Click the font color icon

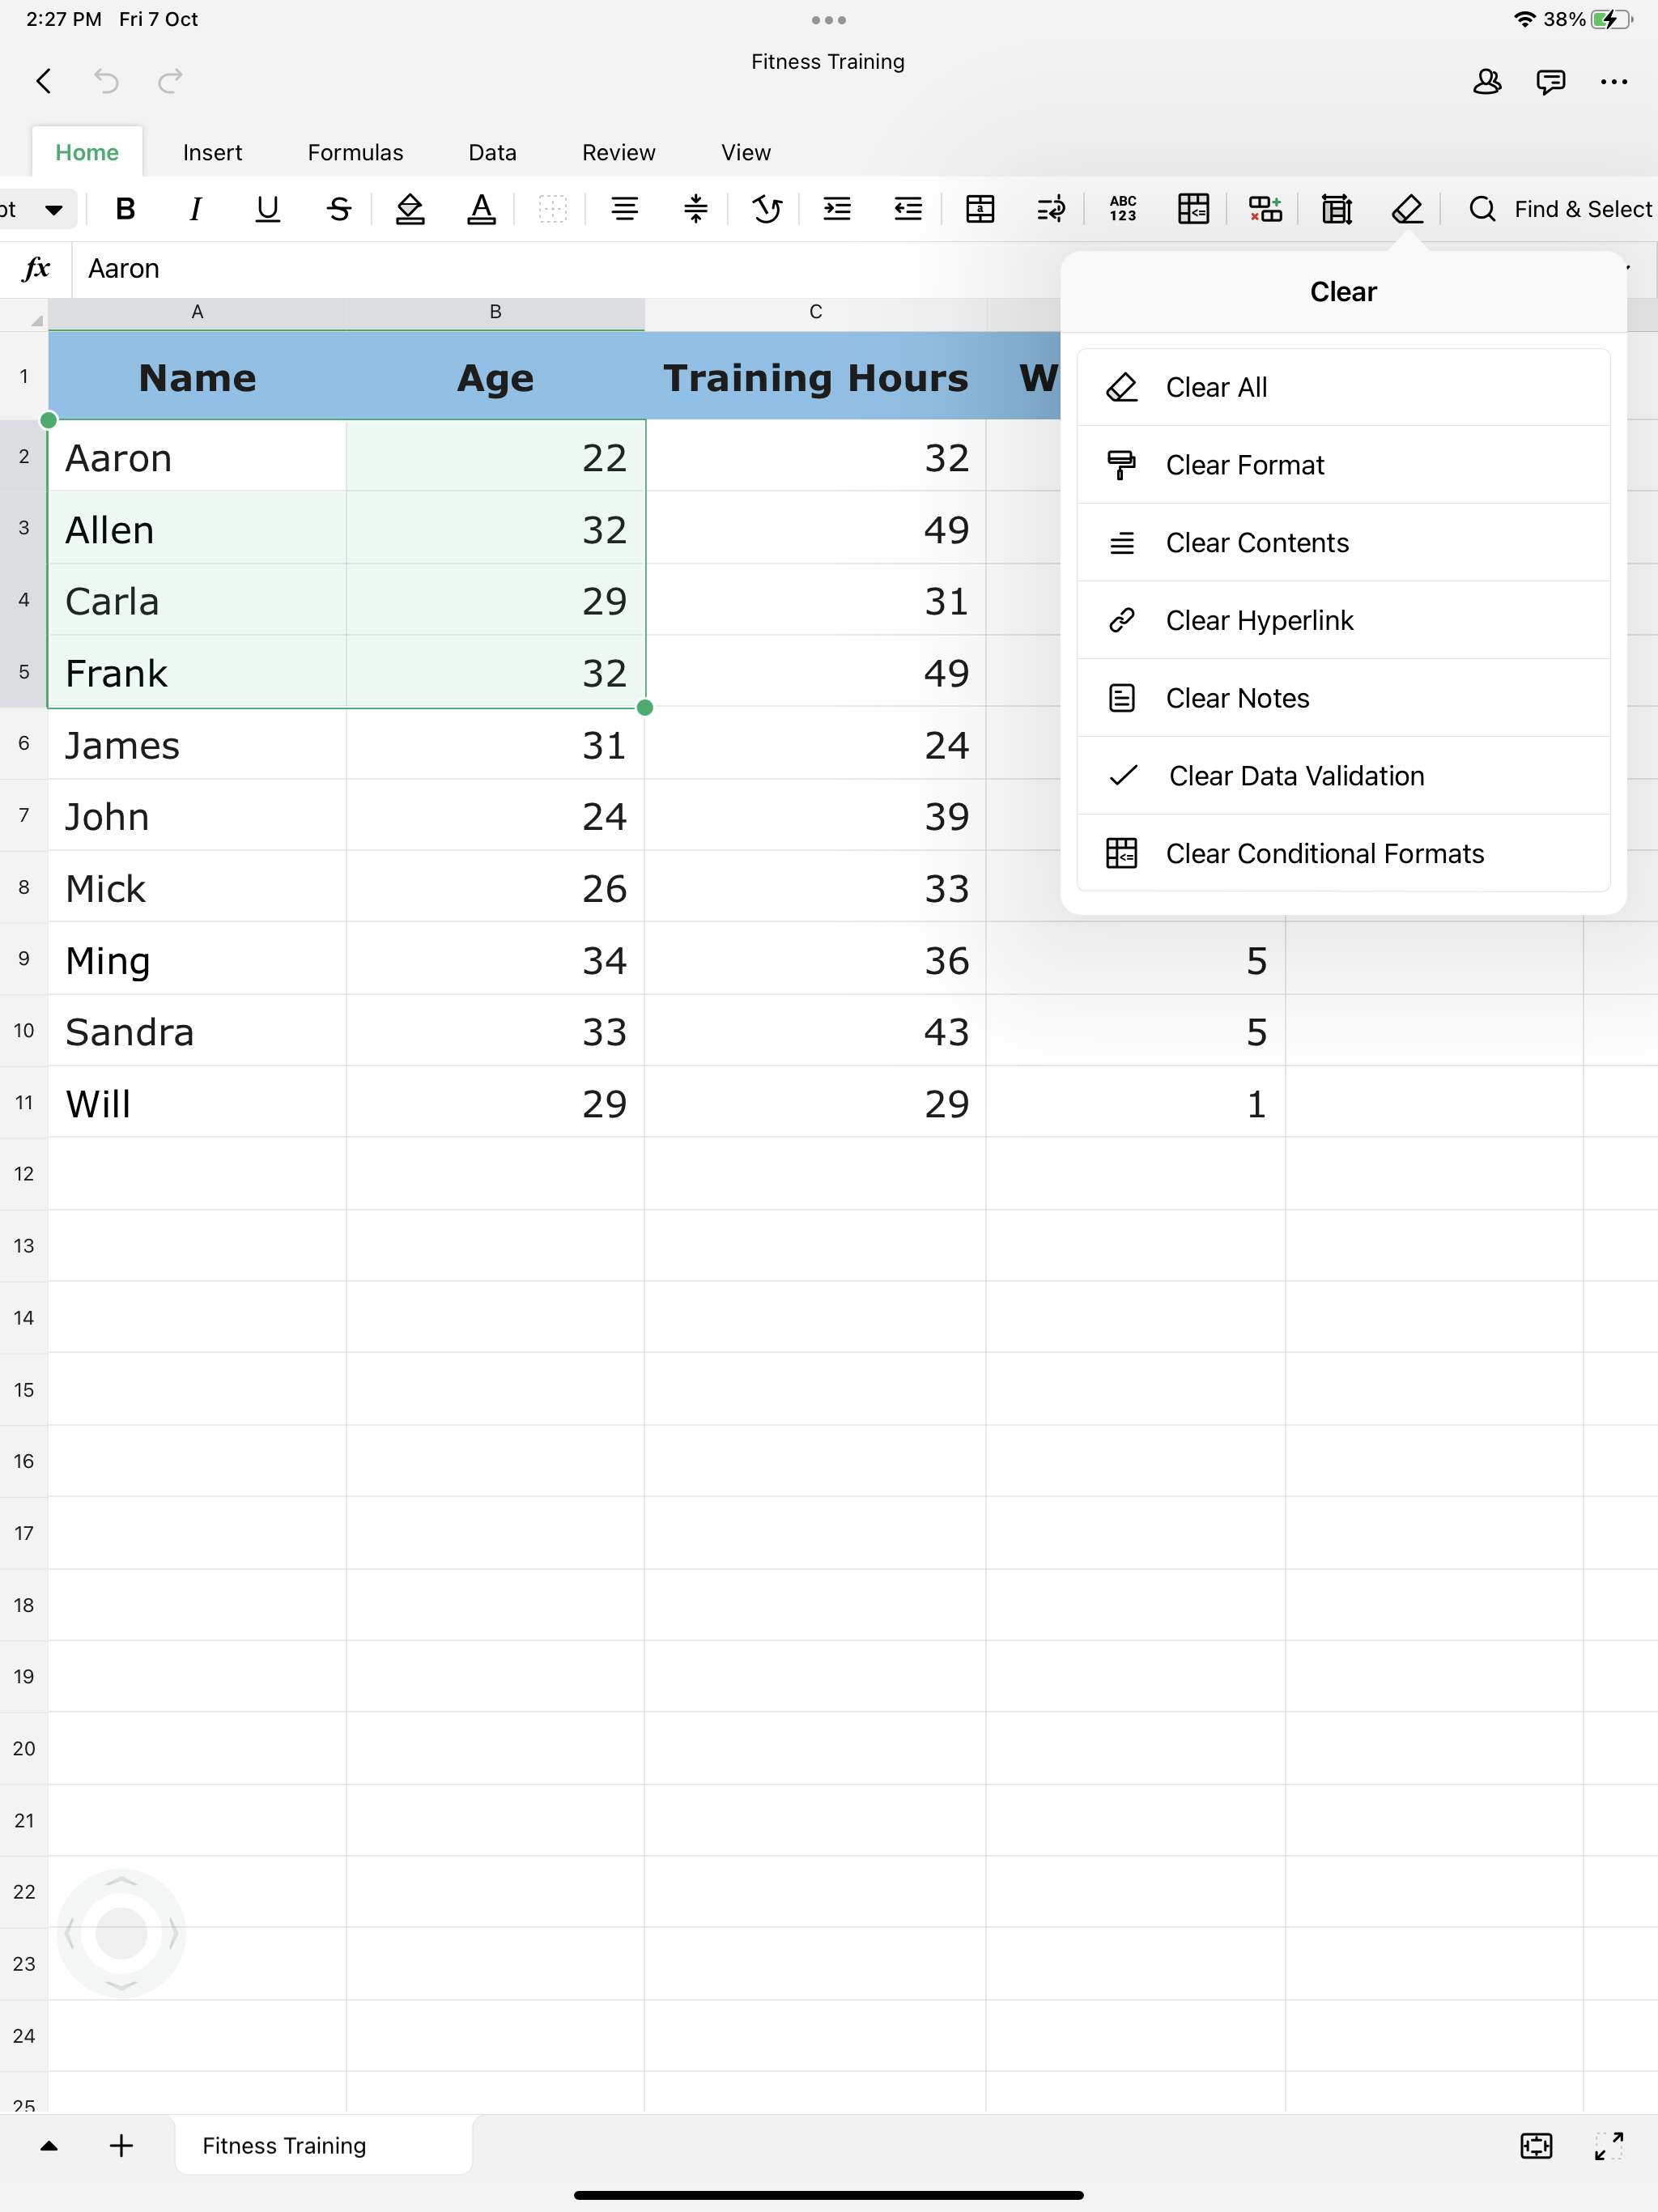click(481, 209)
